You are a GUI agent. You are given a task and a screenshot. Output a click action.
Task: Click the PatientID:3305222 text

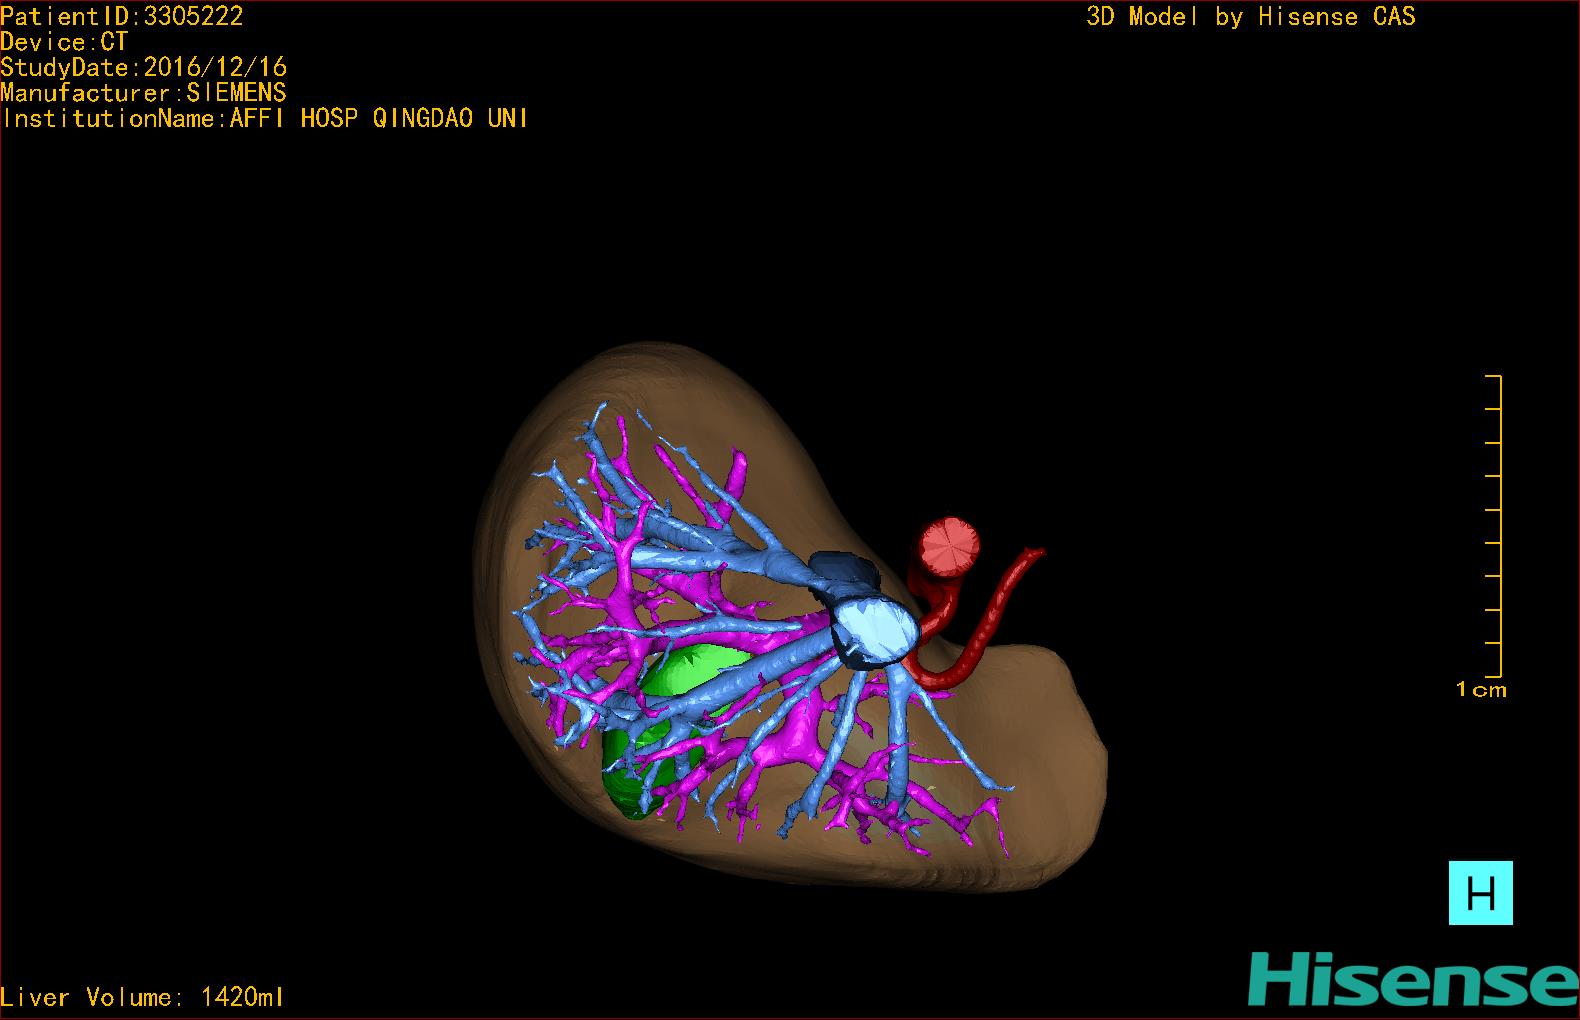(122, 16)
